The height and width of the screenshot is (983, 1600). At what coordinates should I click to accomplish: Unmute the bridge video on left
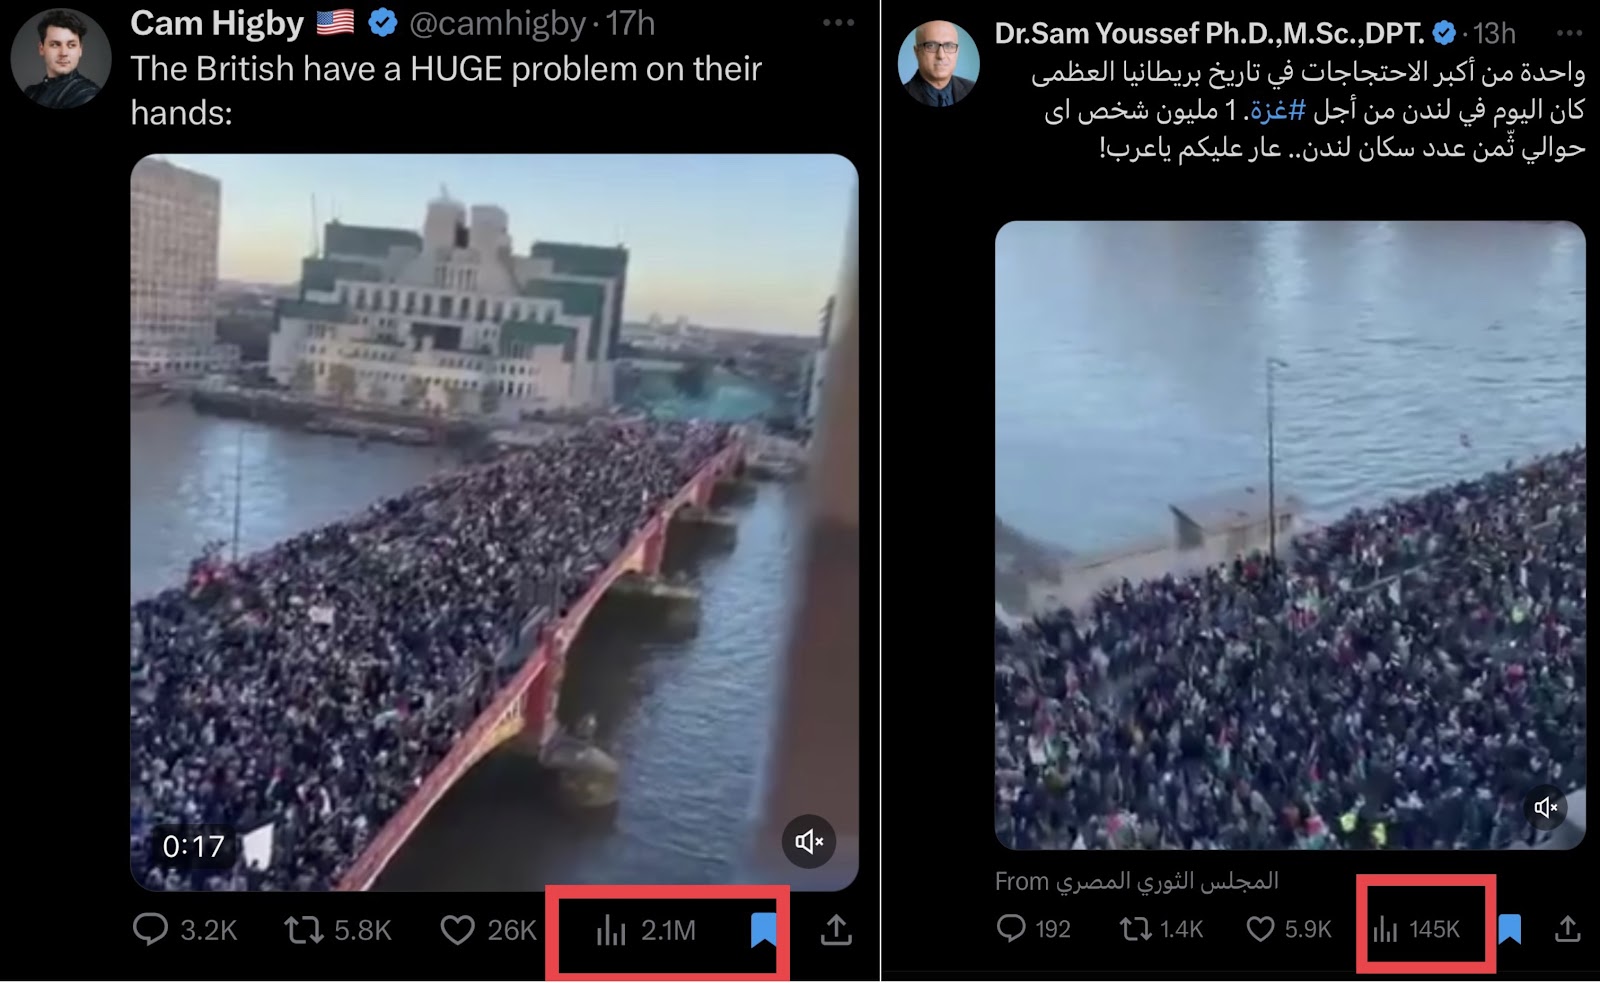pyautogui.click(x=808, y=842)
